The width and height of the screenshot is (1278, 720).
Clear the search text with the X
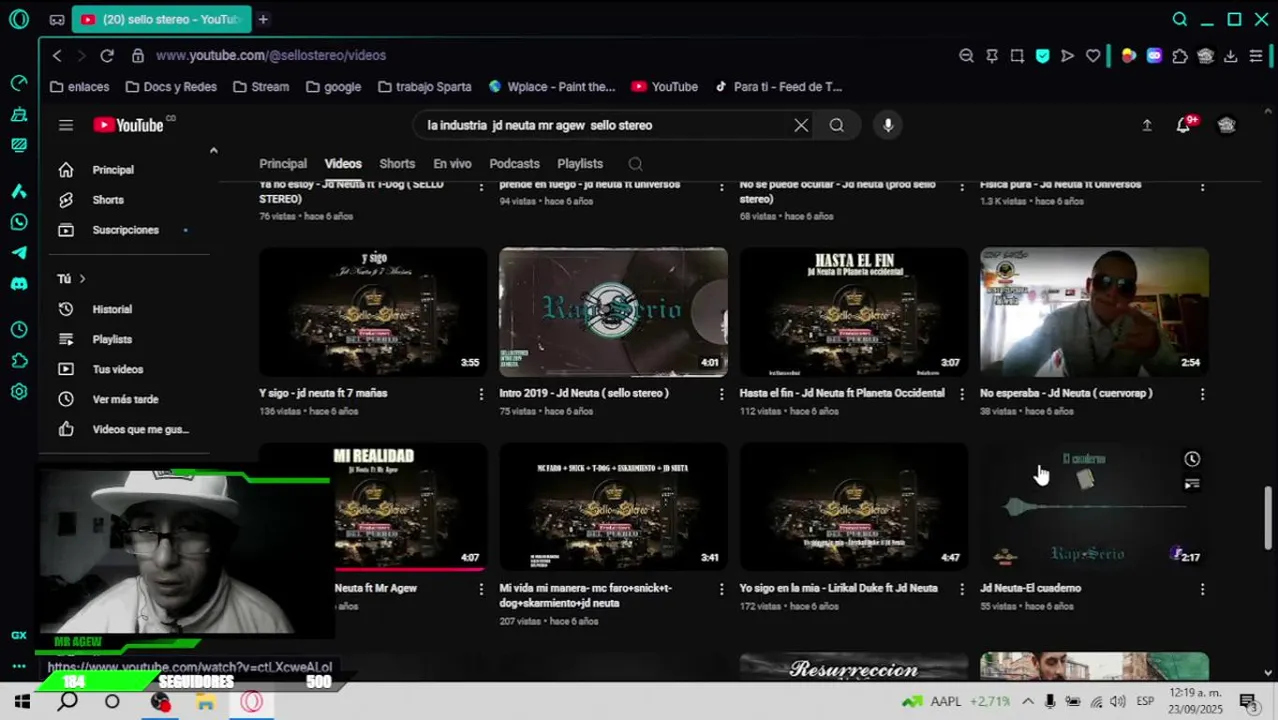[x=801, y=125]
